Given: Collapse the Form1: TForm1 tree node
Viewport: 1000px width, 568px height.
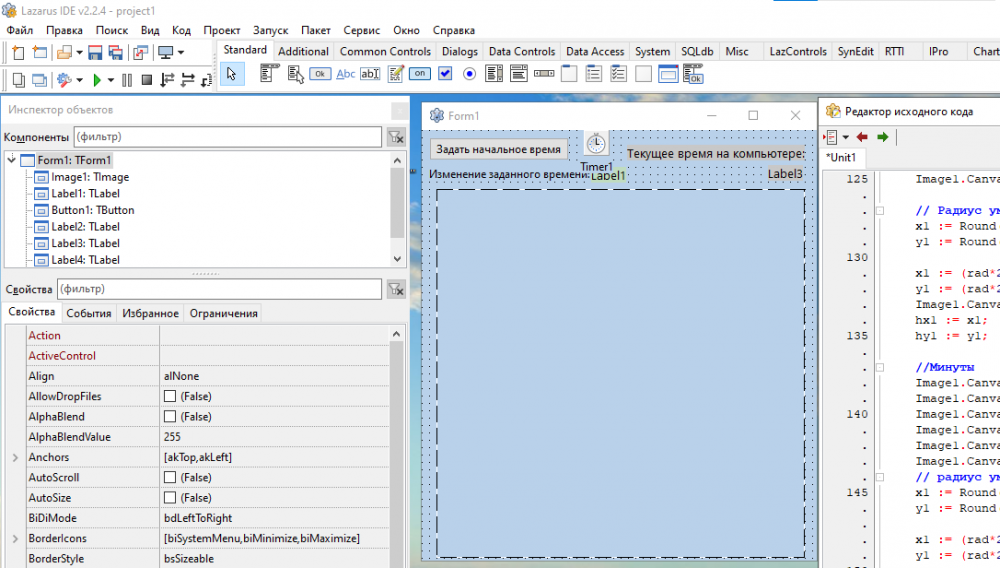Looking at the screenshot, I should 11,160.
